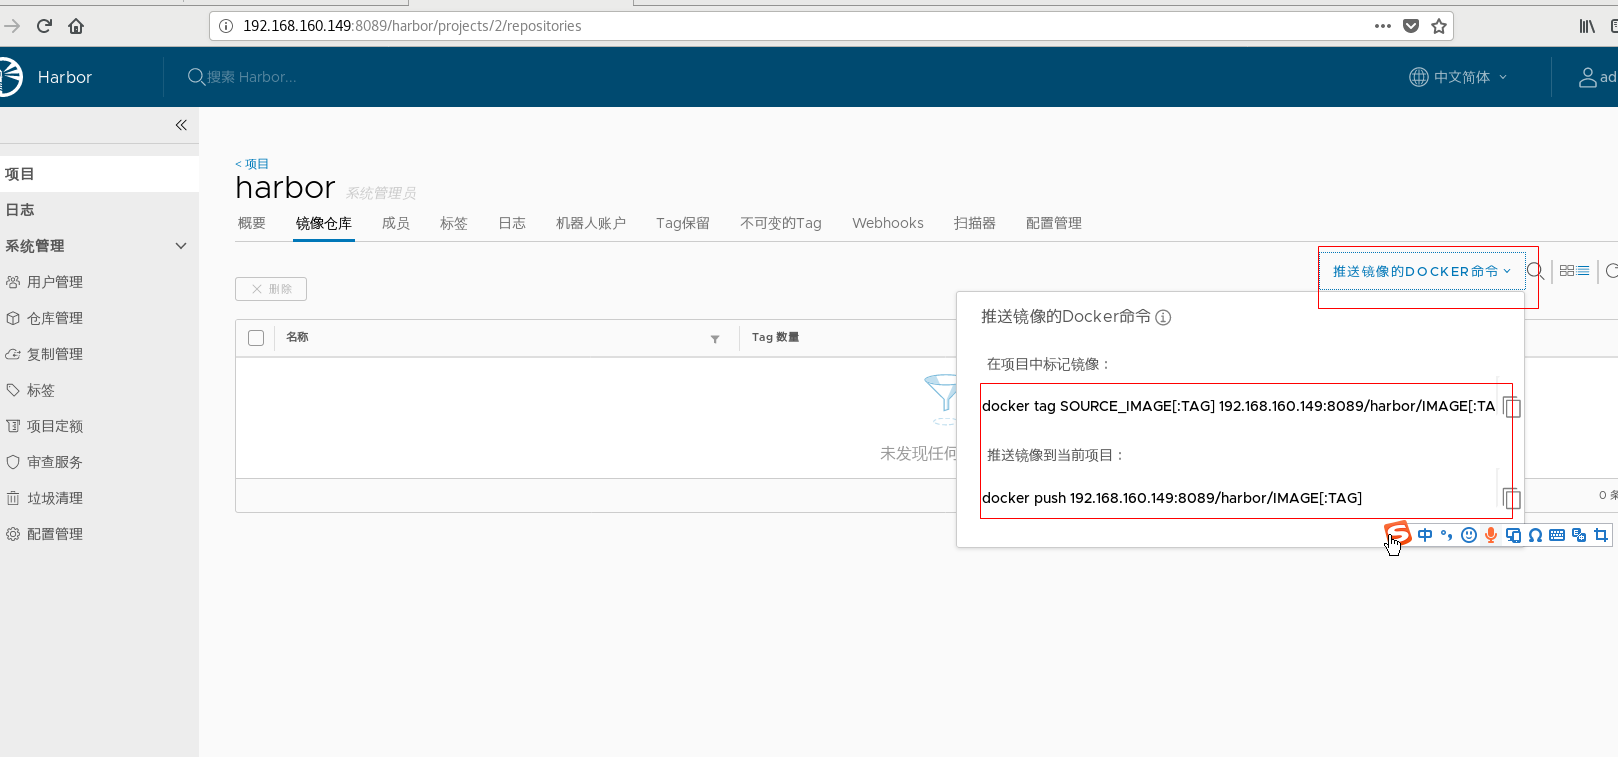Click the info icon beside 推送镜像的Docker命令

pos(1163,317)
